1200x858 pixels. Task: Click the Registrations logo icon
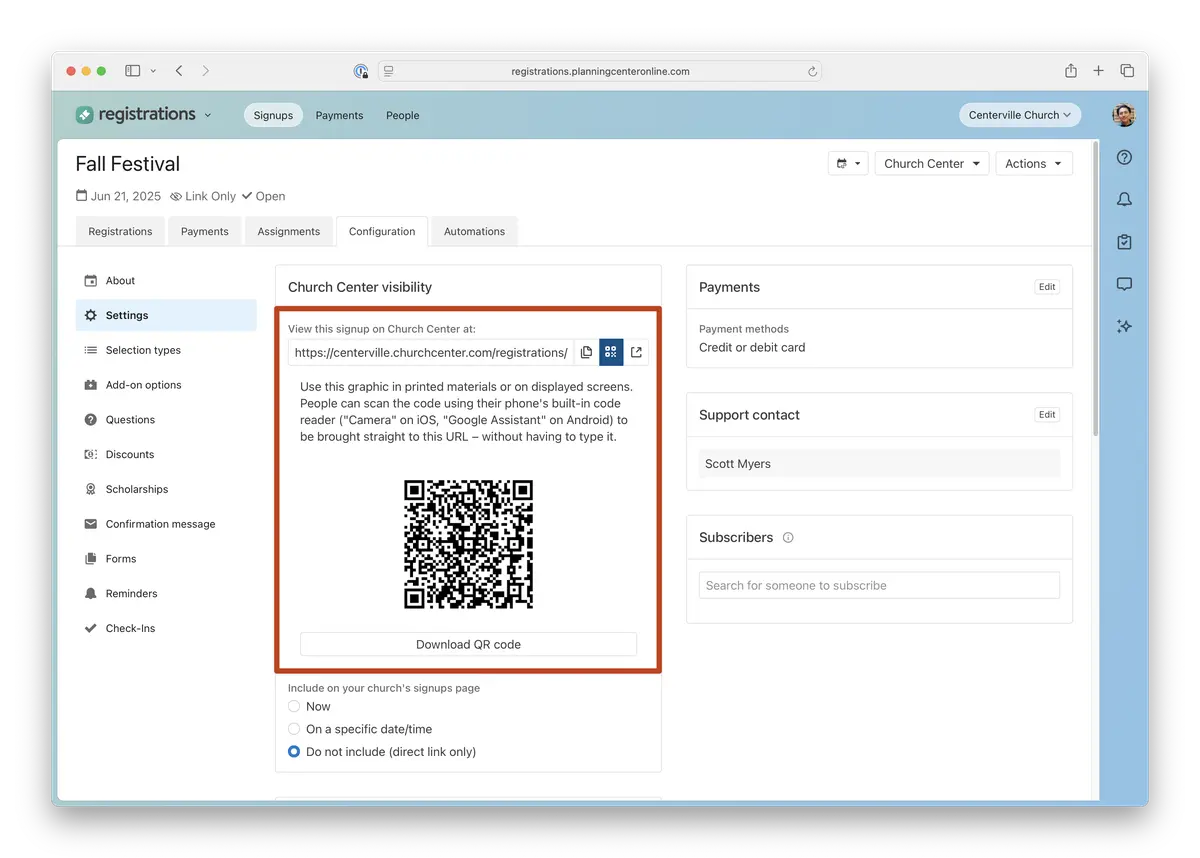tap(85, 115)
